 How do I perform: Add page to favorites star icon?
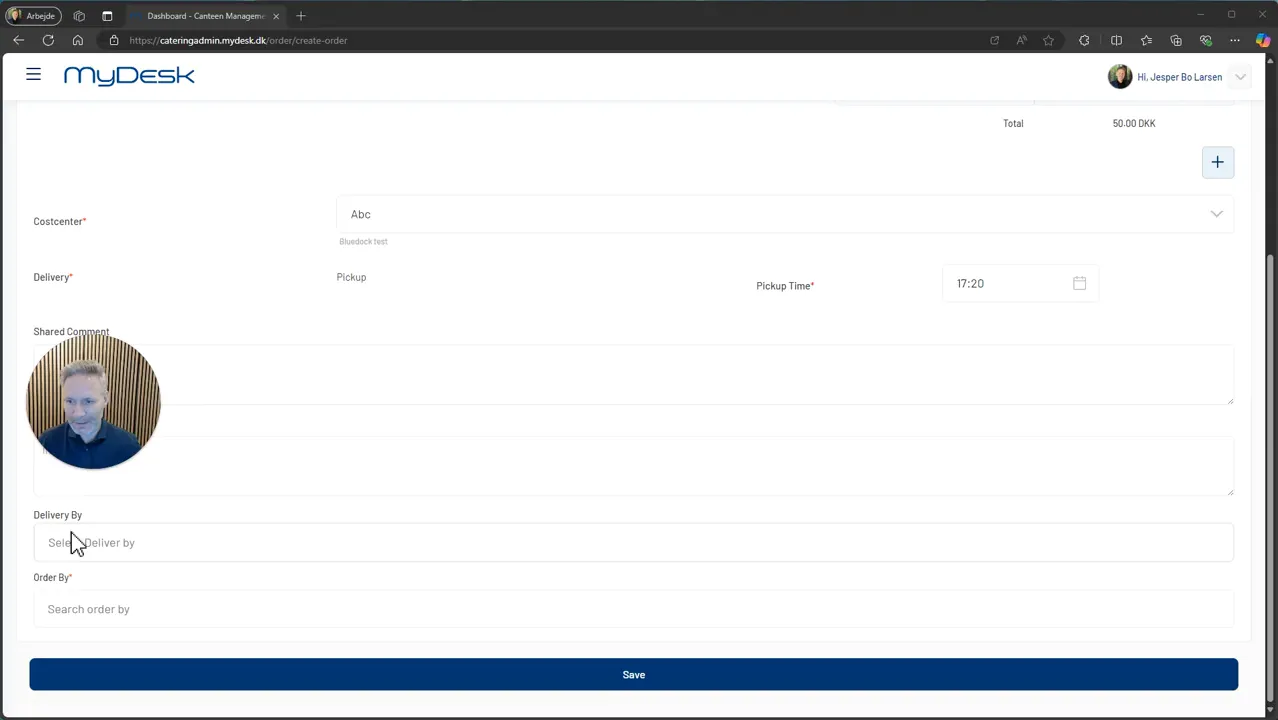point(1048,40)
